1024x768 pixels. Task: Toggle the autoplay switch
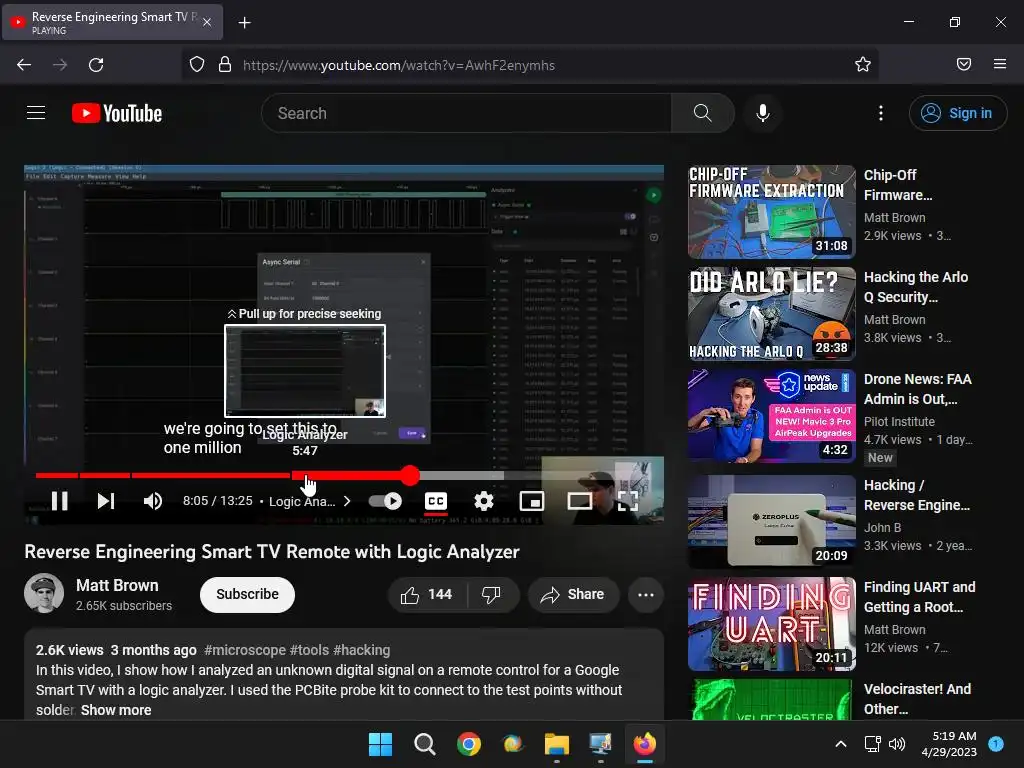(x=385, y=501)
